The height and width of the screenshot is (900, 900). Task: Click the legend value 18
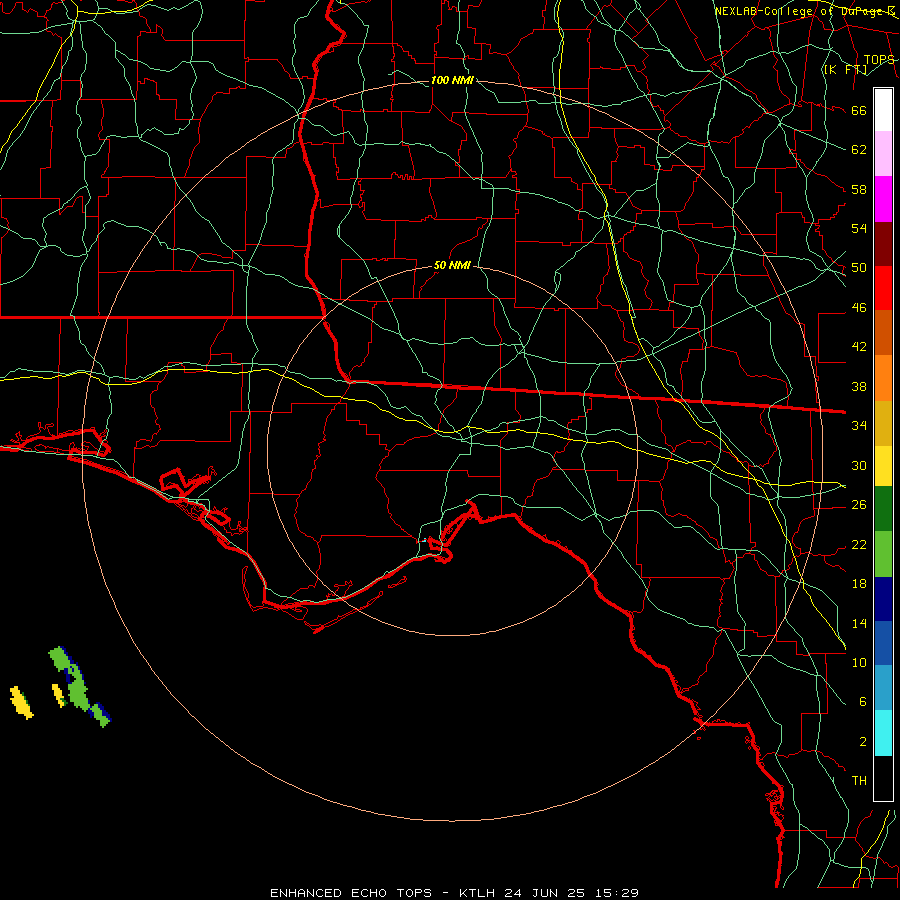859,584
